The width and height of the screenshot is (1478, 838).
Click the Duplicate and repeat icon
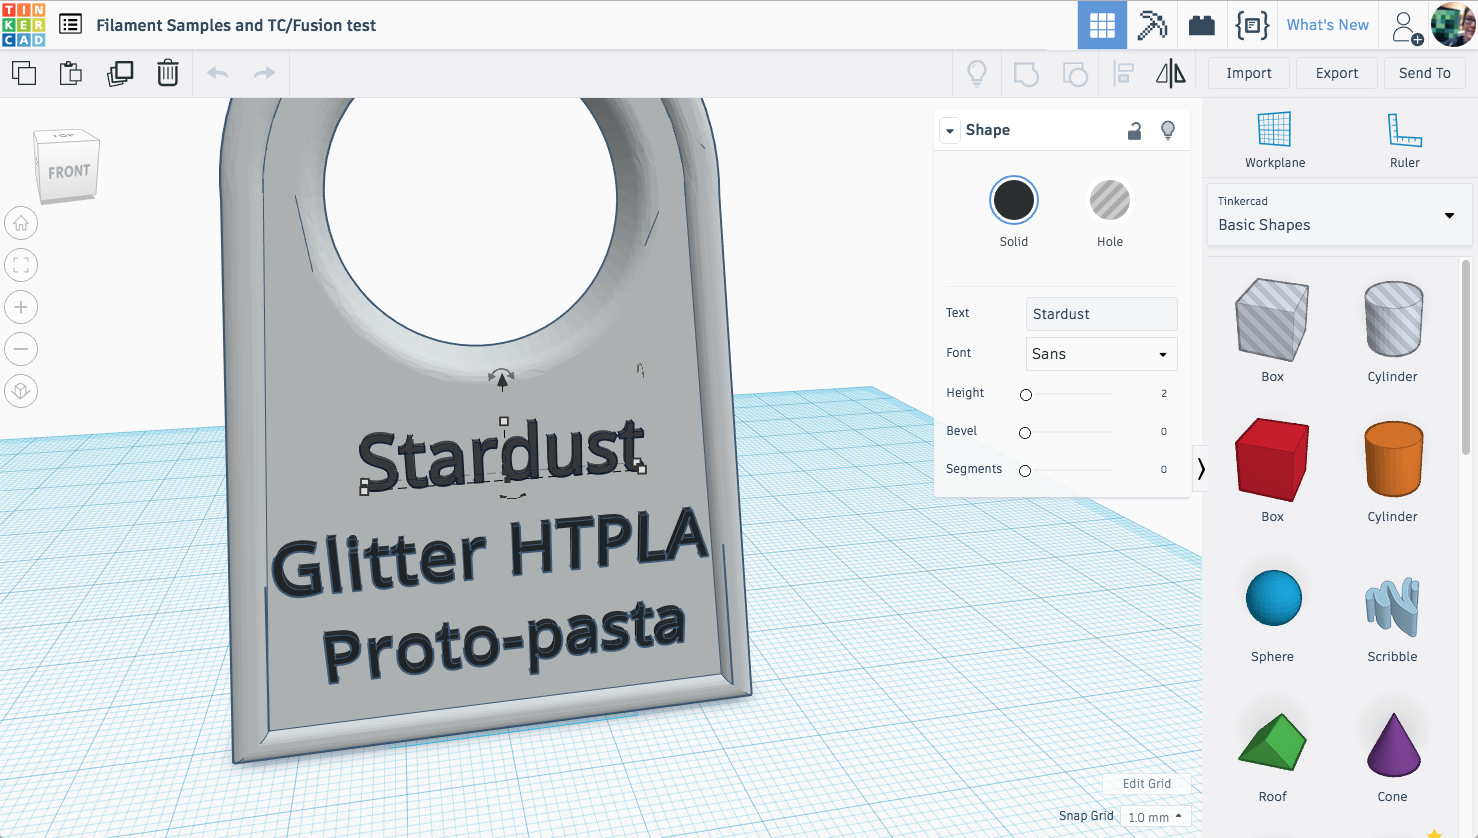tap(120, 73)
